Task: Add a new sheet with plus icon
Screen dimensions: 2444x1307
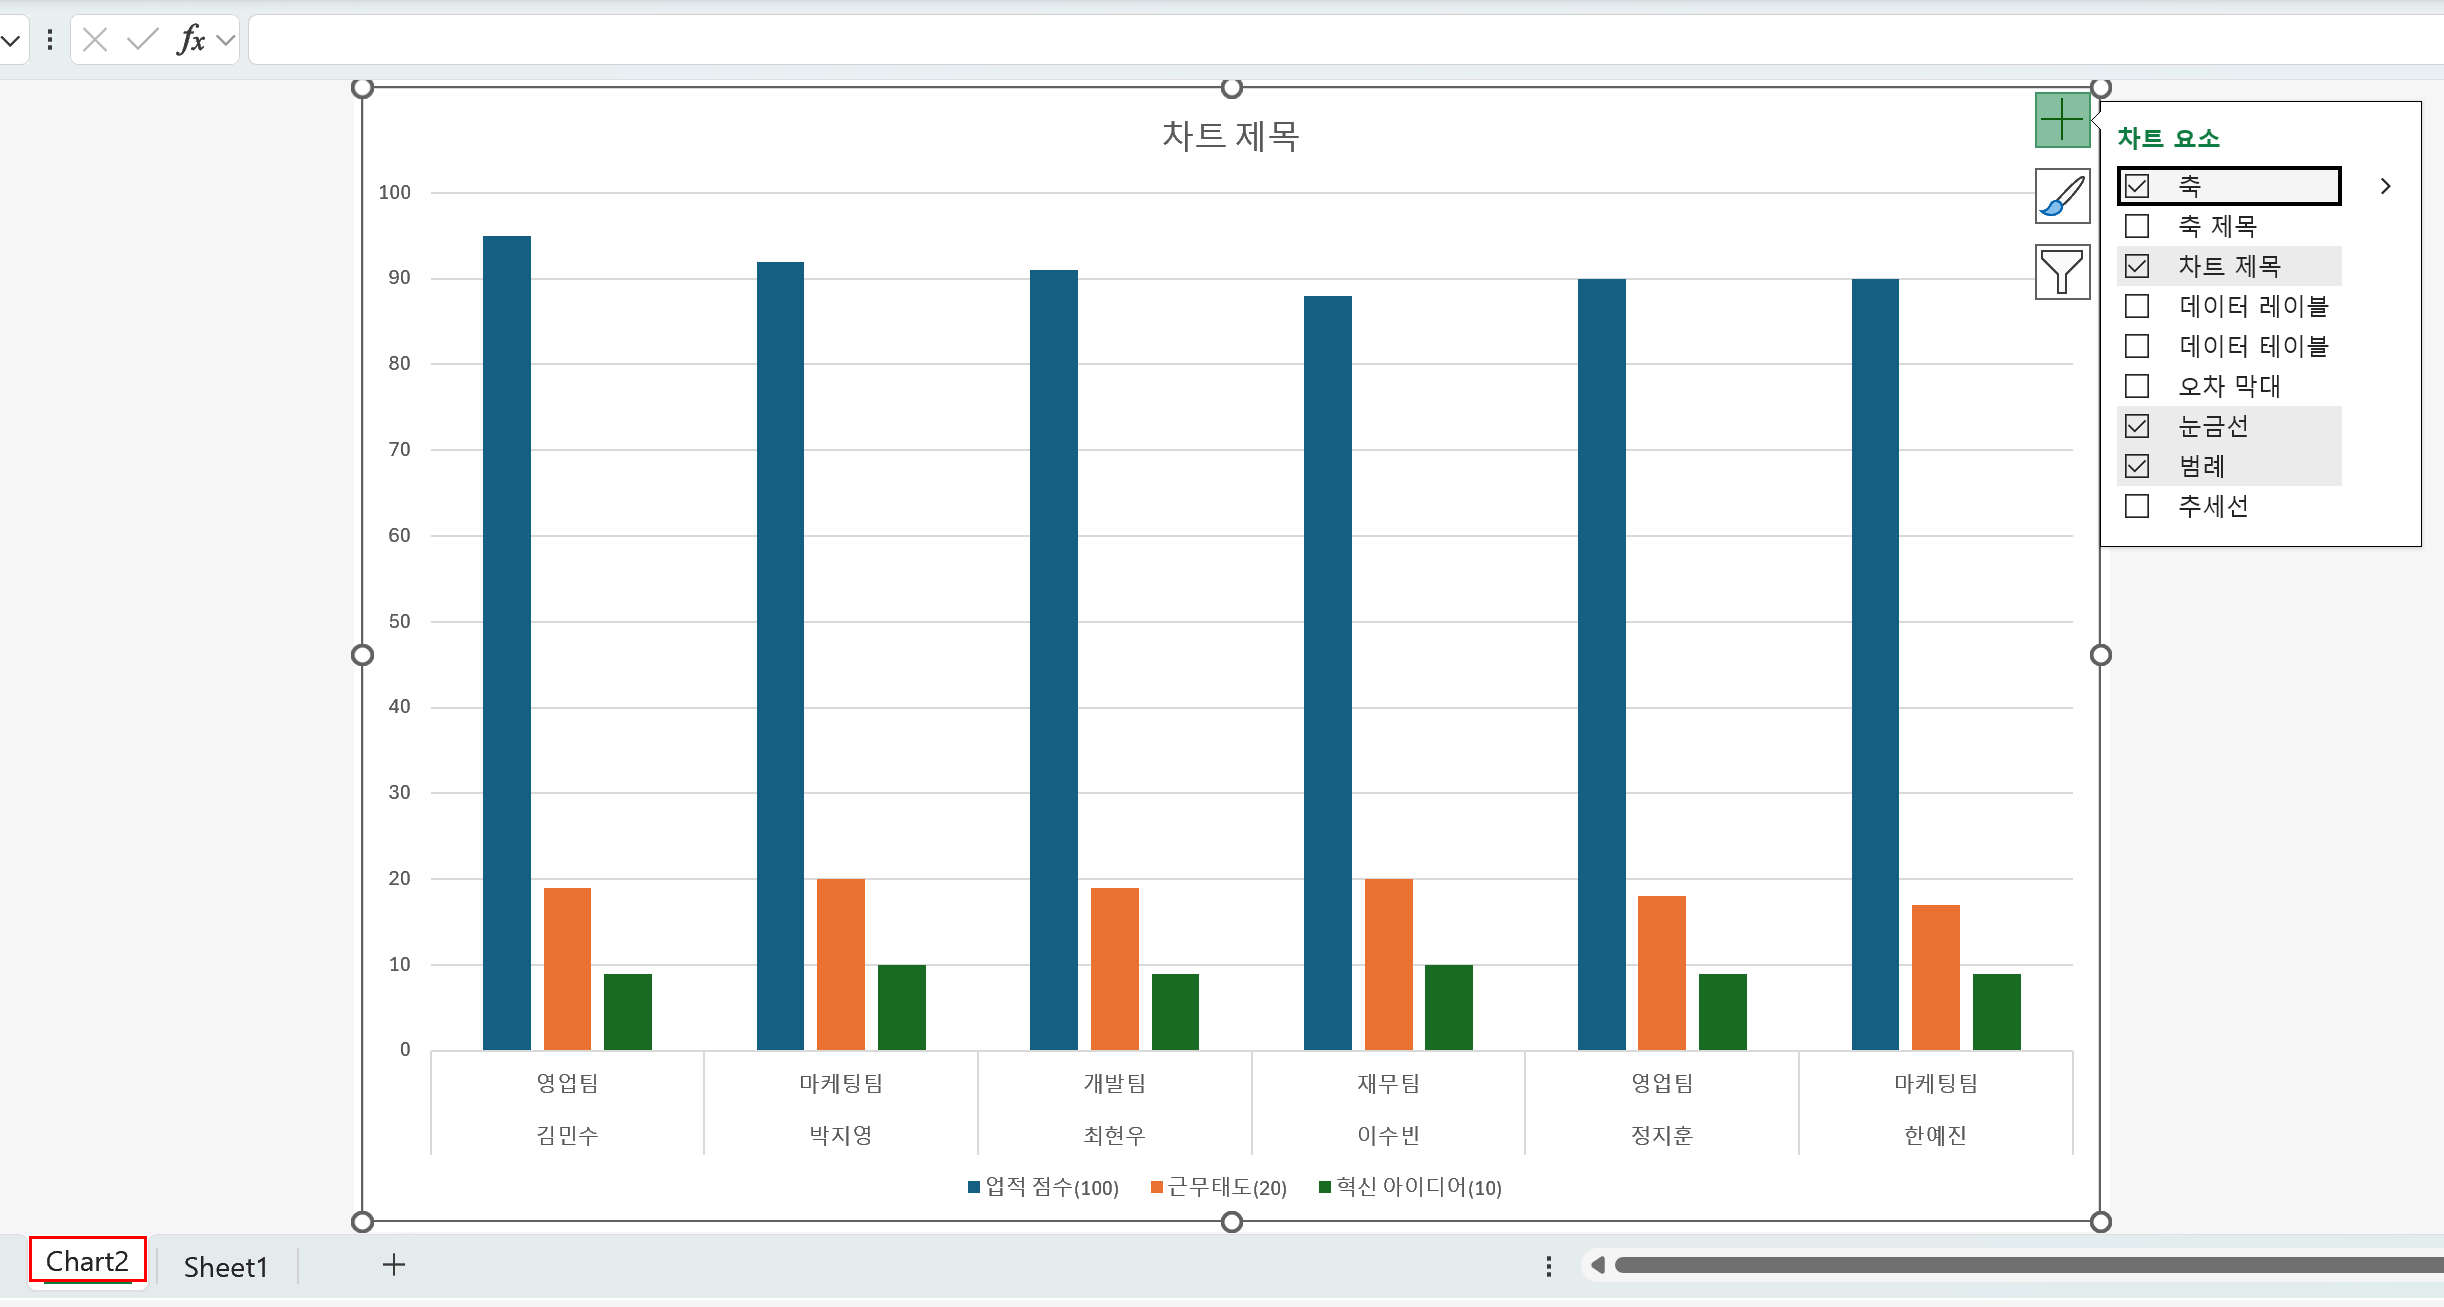Action: tap(394, 1265)
